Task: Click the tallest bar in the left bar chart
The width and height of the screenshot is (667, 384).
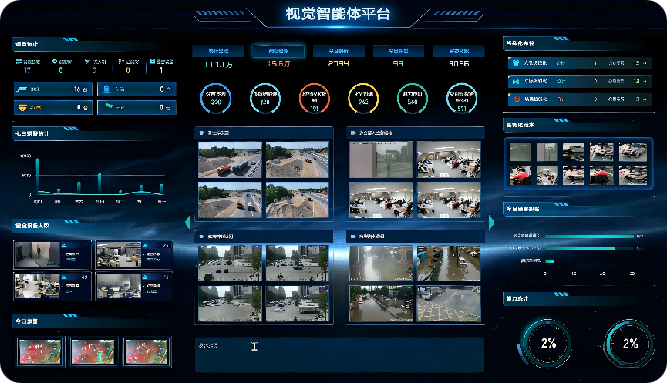Action: point(37,176)
